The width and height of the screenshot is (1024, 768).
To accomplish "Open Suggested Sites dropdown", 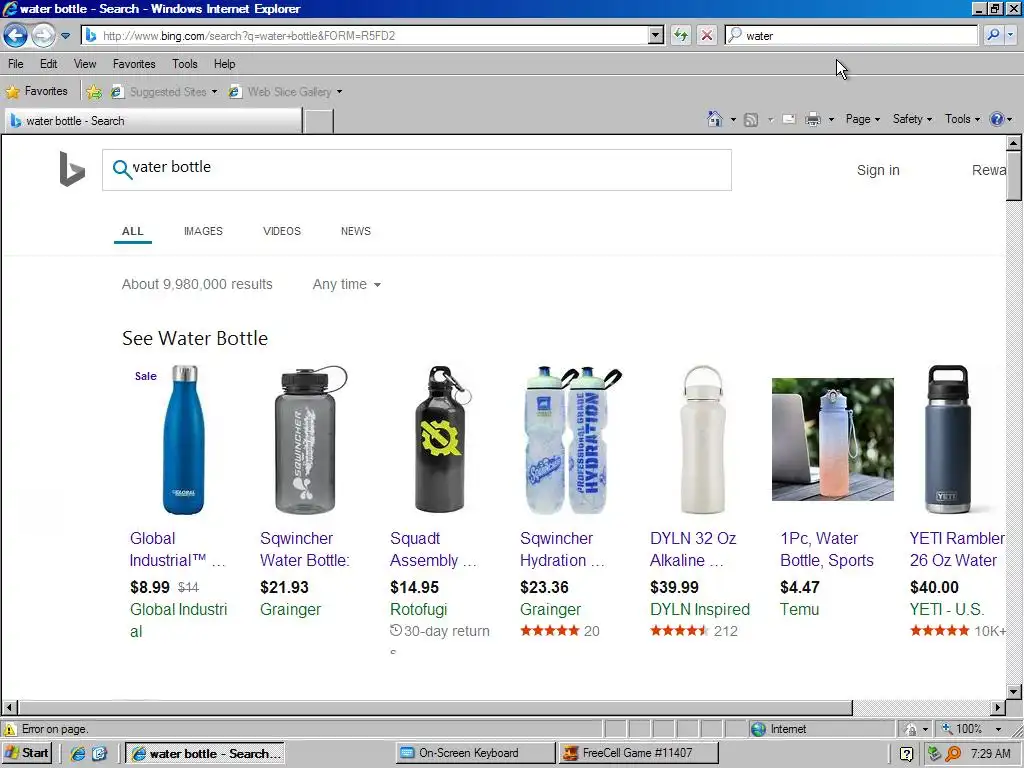I will [x=164, y=92].
